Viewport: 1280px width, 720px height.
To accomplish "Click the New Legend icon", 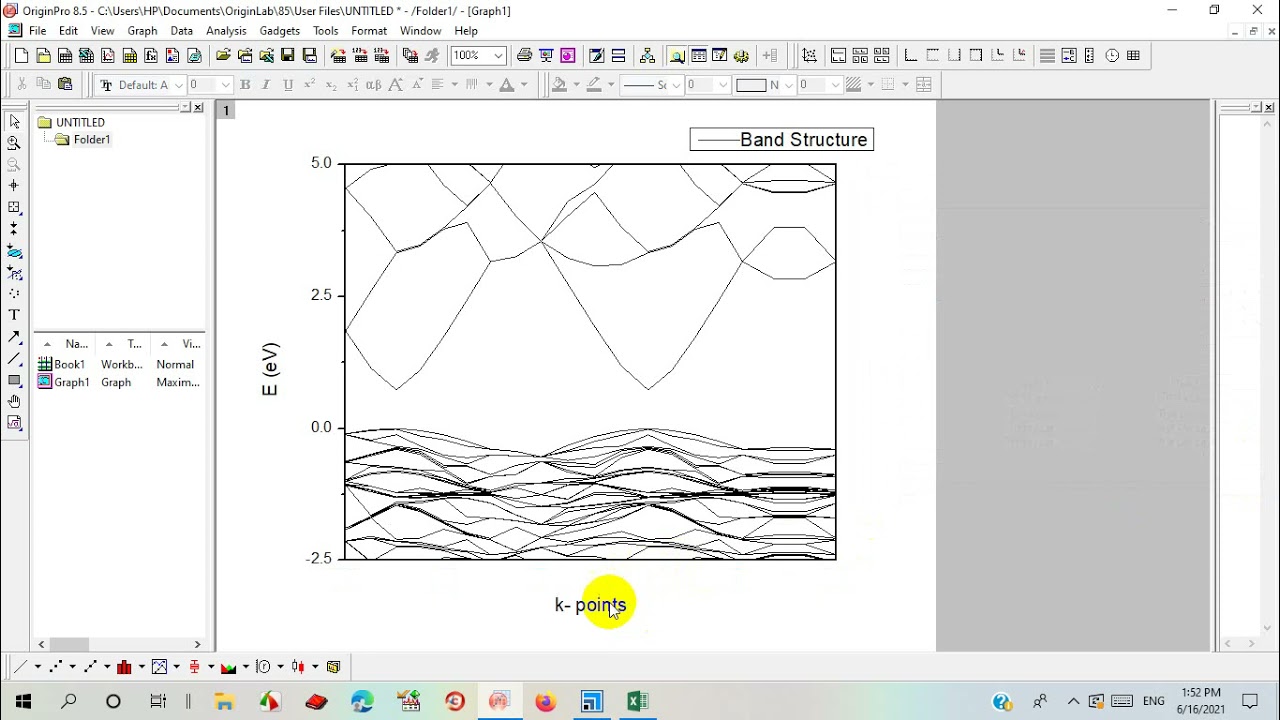I will [1069, 56].
